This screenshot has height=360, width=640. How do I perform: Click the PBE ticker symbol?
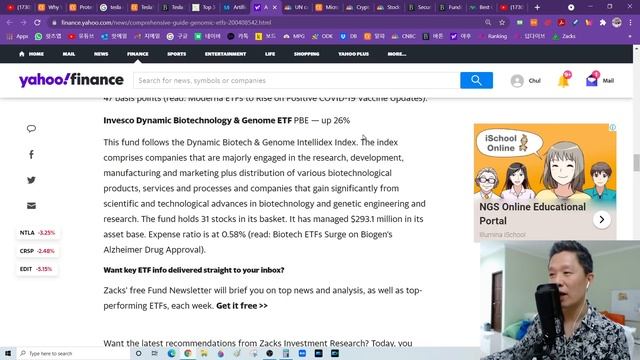301,120
